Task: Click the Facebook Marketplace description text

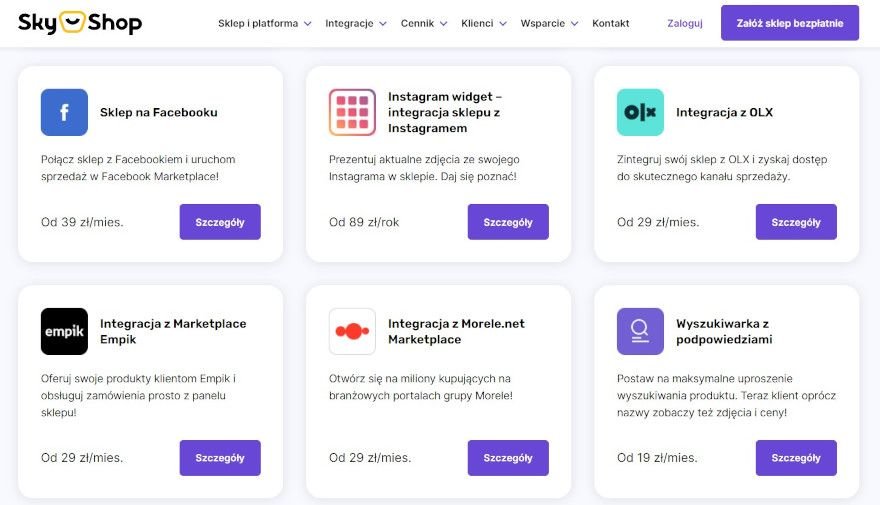Action: pos(138,168)
